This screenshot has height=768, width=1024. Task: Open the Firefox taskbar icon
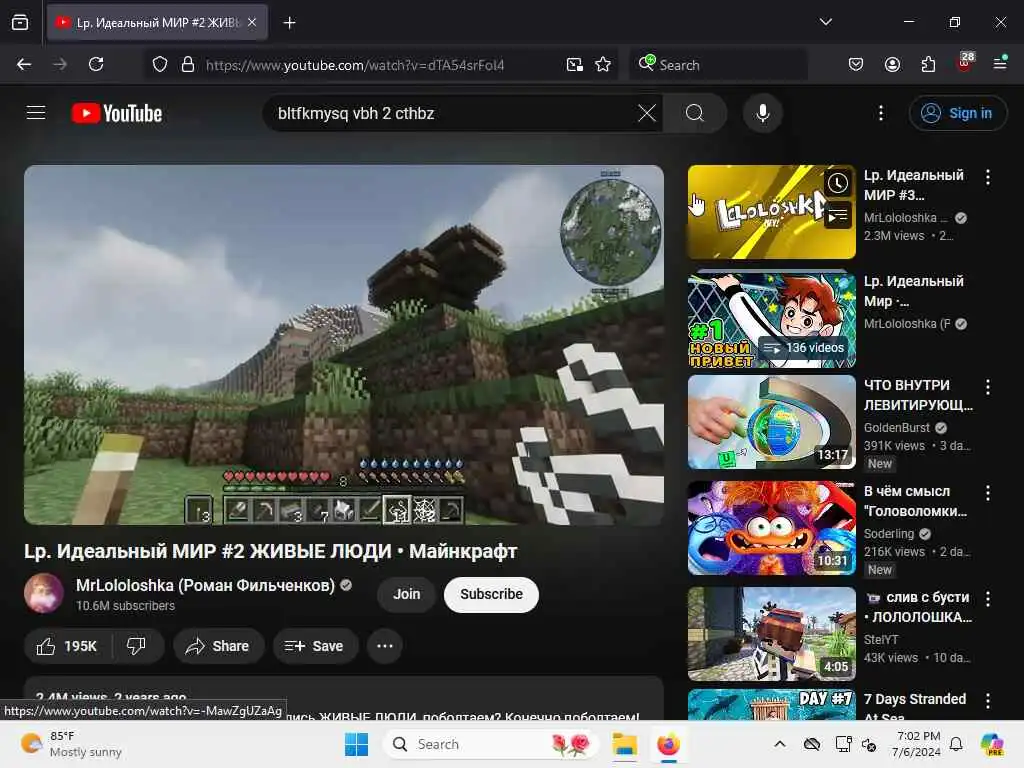point(668,744)
